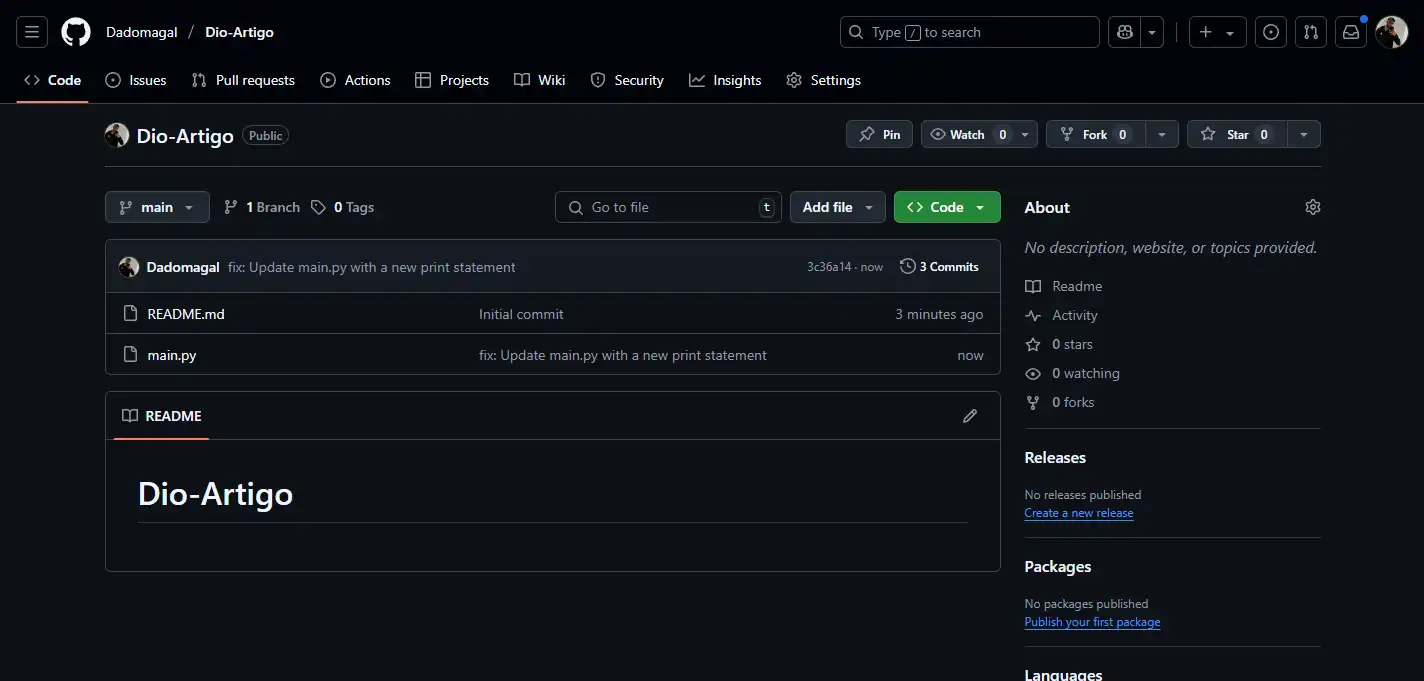Click the Dio-Artigo repository title
The width and height of the screenshot is (1424, 681).
click(185, 135)
